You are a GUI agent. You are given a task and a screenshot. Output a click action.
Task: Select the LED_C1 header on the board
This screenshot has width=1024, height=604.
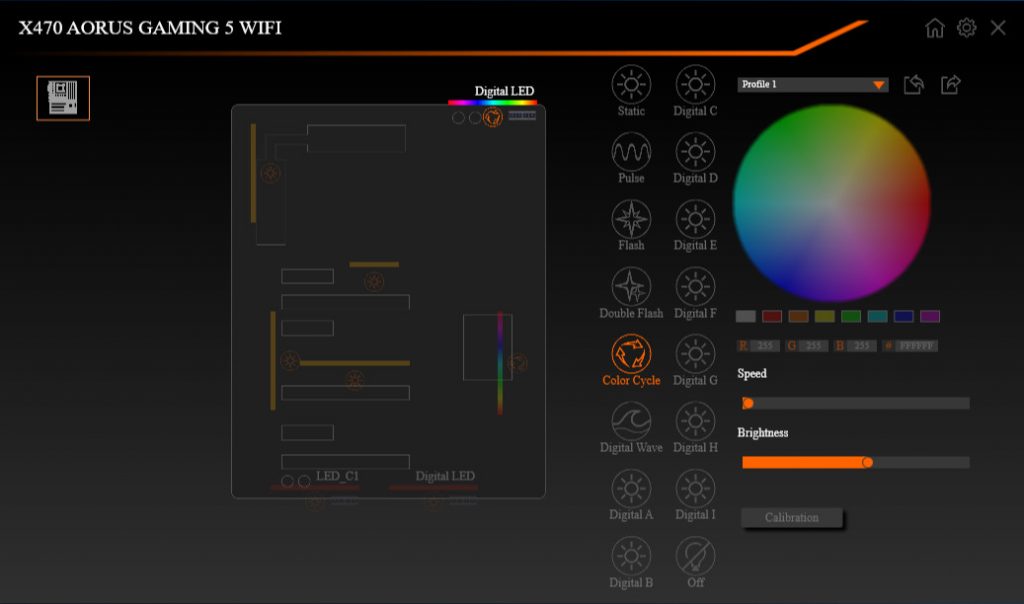pyautogui.click(x=314, y=487)
